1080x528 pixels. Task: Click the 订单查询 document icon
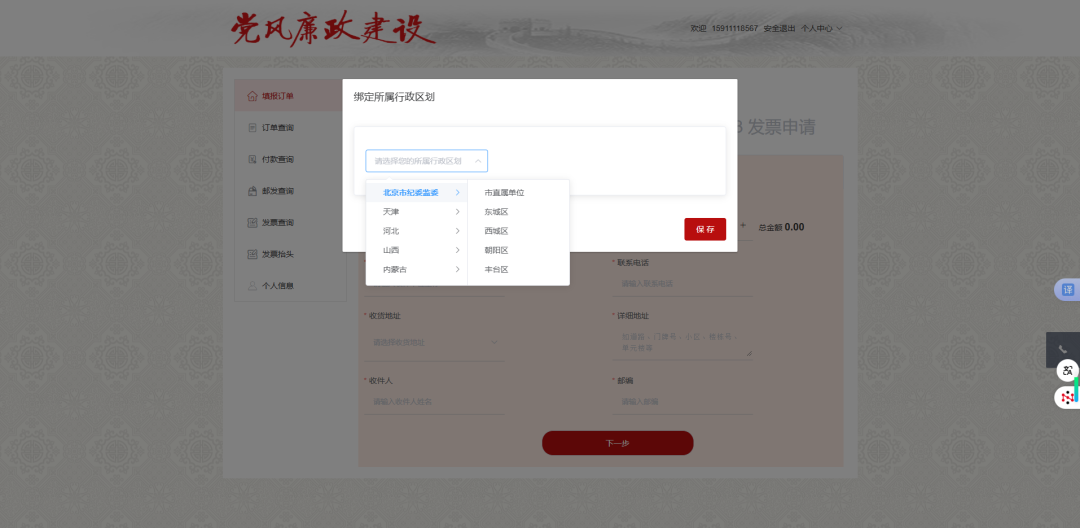tap(252, 128)
